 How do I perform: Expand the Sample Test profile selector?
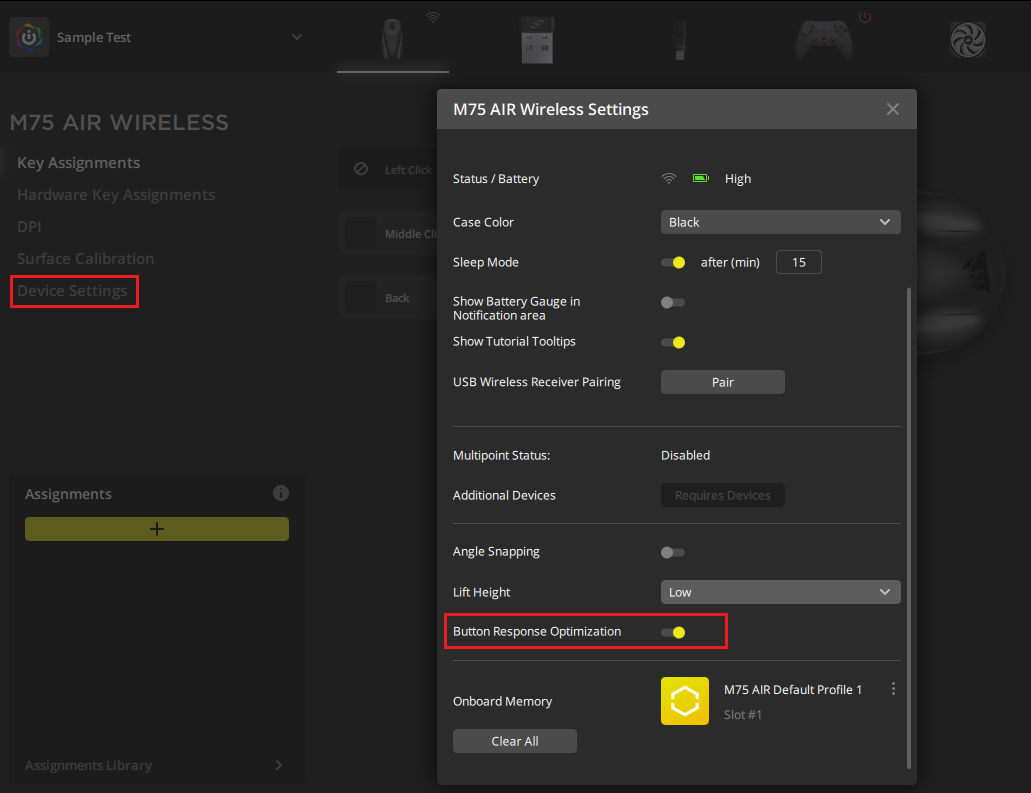296,35
